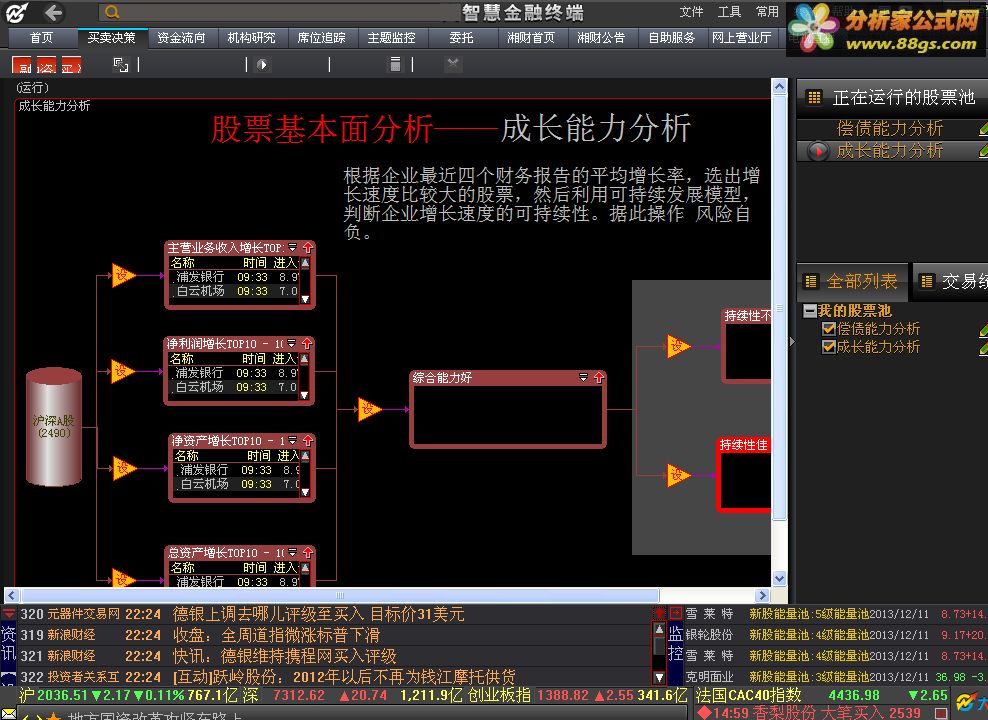Click filter triangle before 持续性不 box
This screenshot has height=720, width=988.
pyautogui.click(x=679, y=346)
